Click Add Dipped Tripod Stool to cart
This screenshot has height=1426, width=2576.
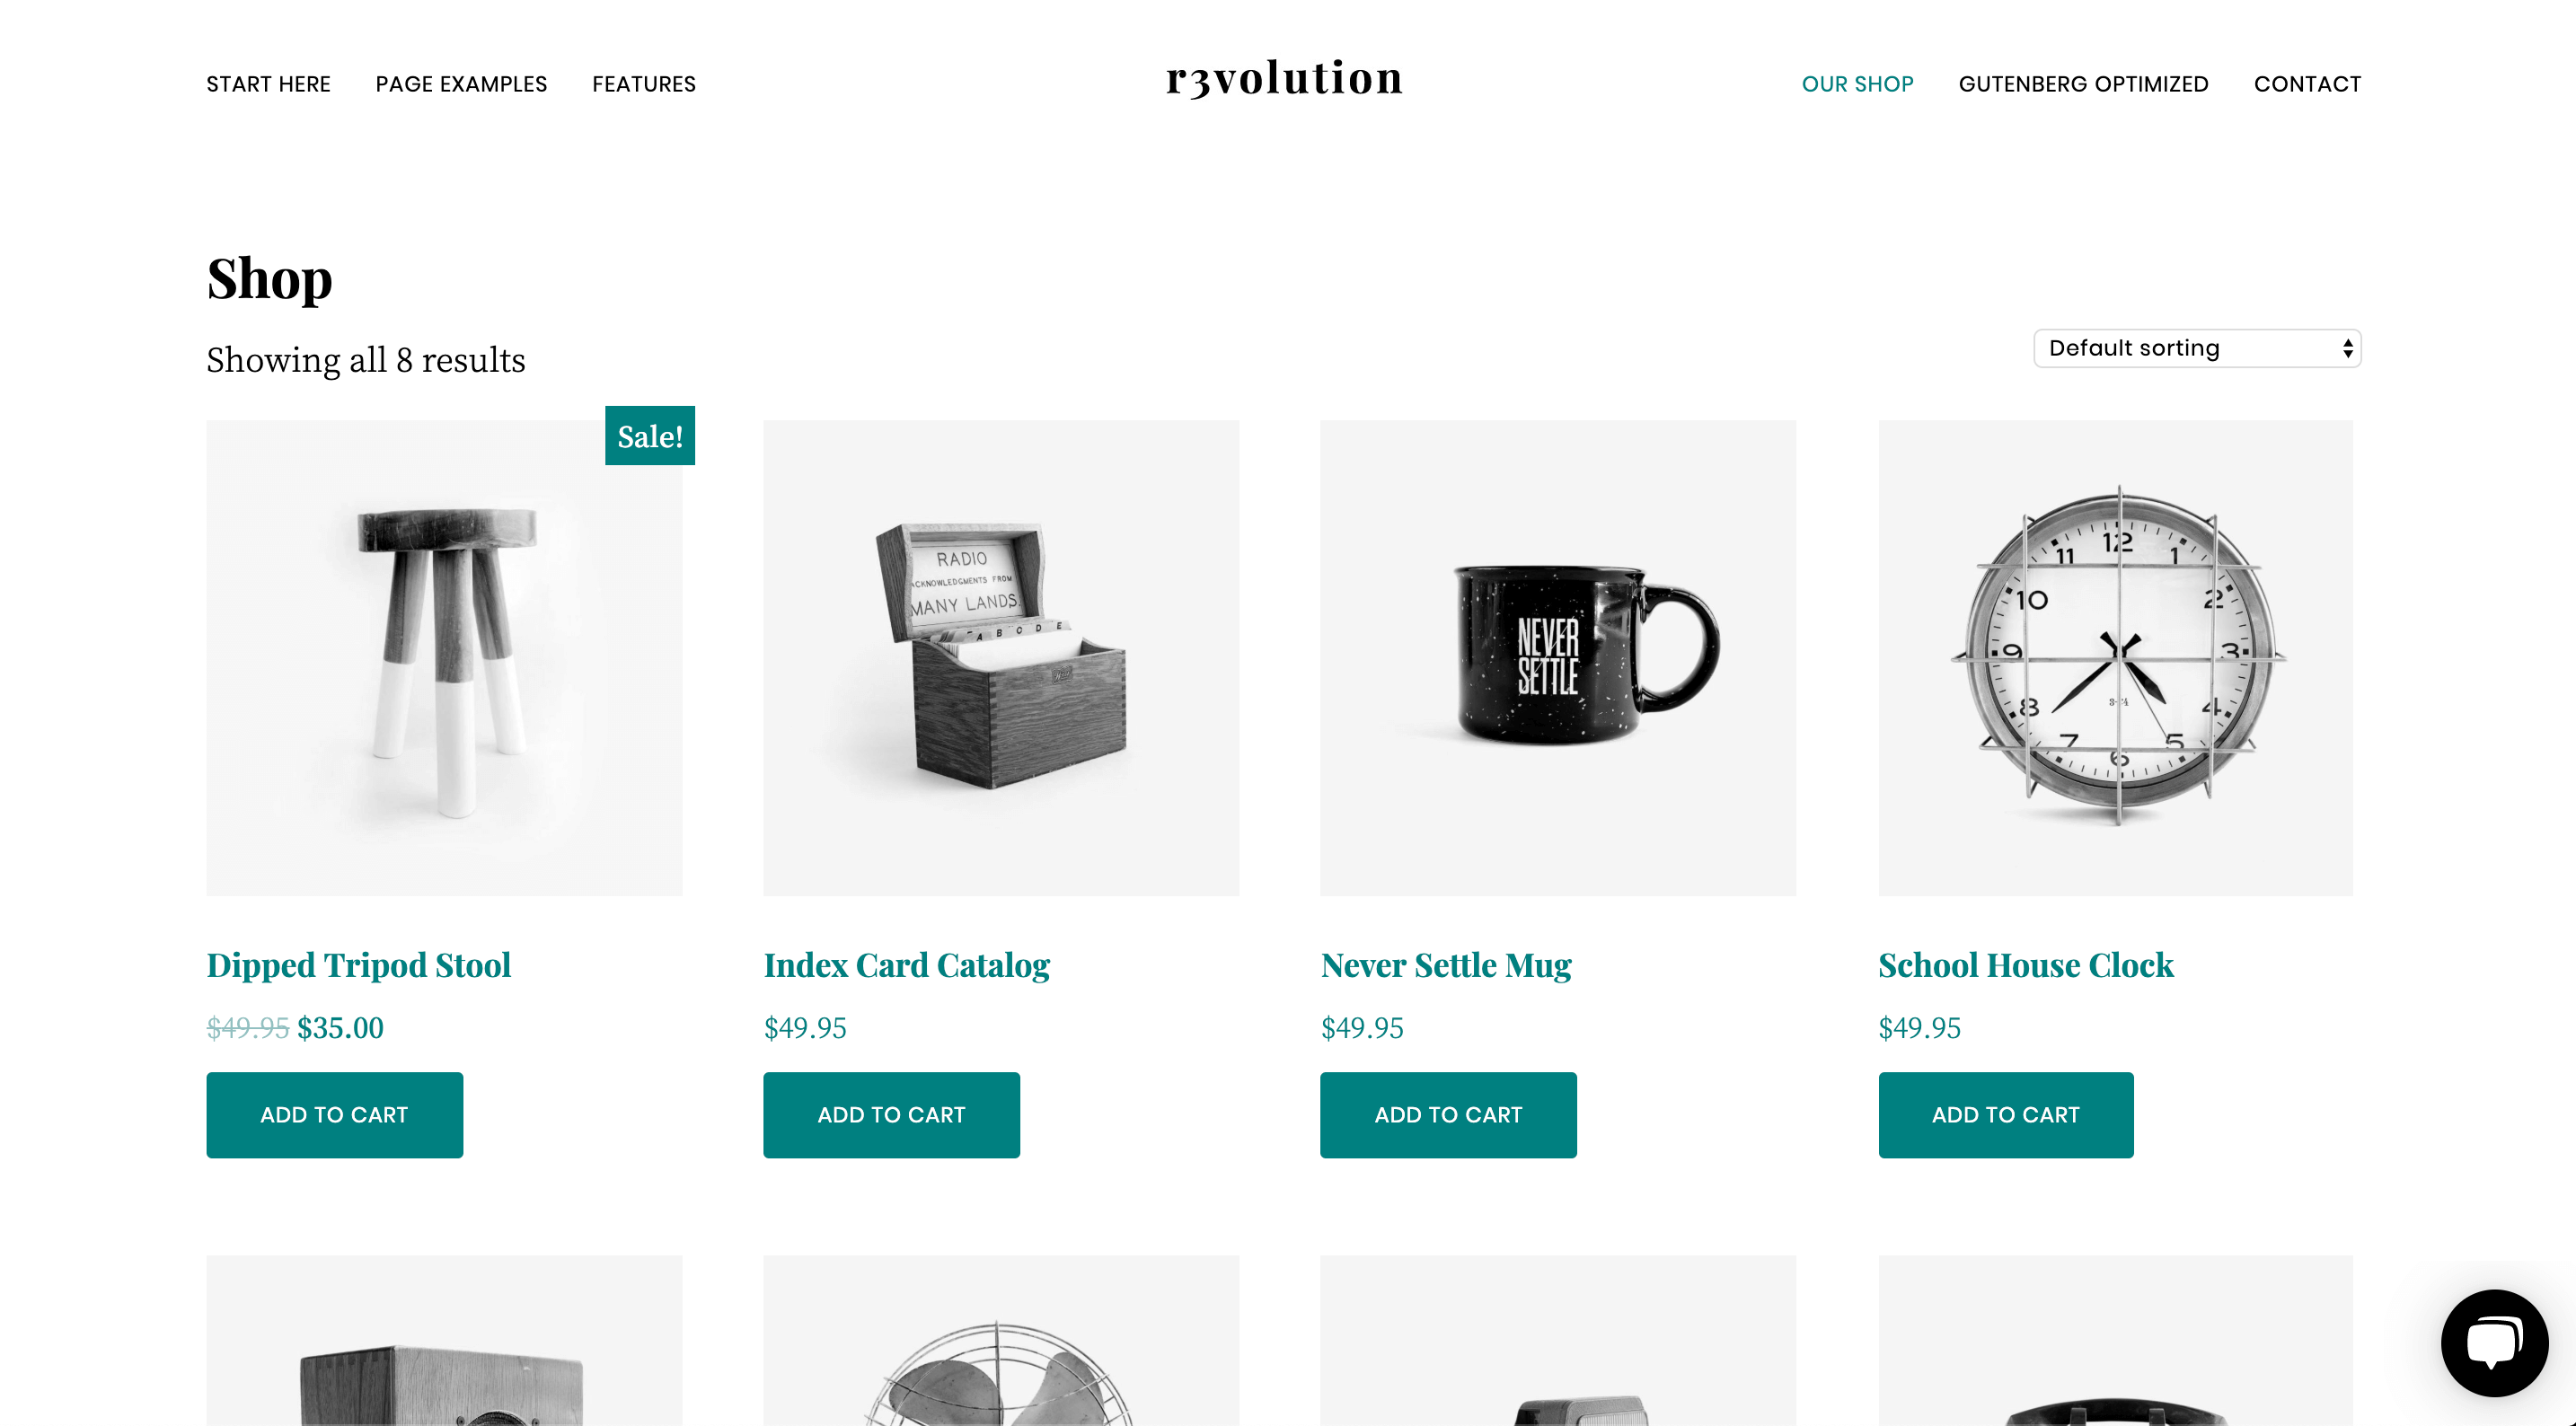pos(333,1115)
